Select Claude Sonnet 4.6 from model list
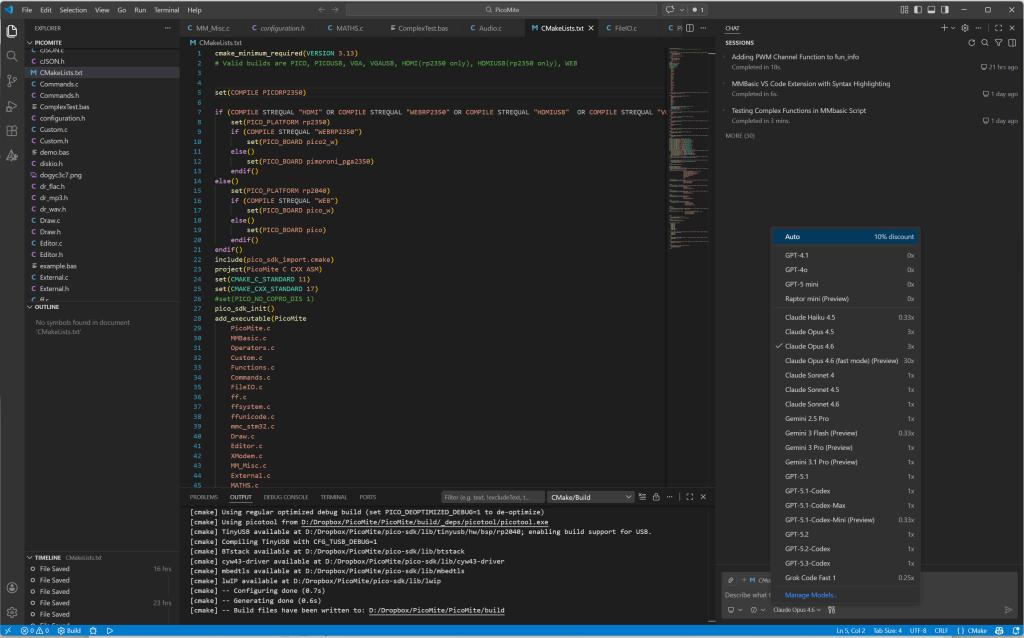The width and height of the screenshot is (1024, 638). click(812, 404)
